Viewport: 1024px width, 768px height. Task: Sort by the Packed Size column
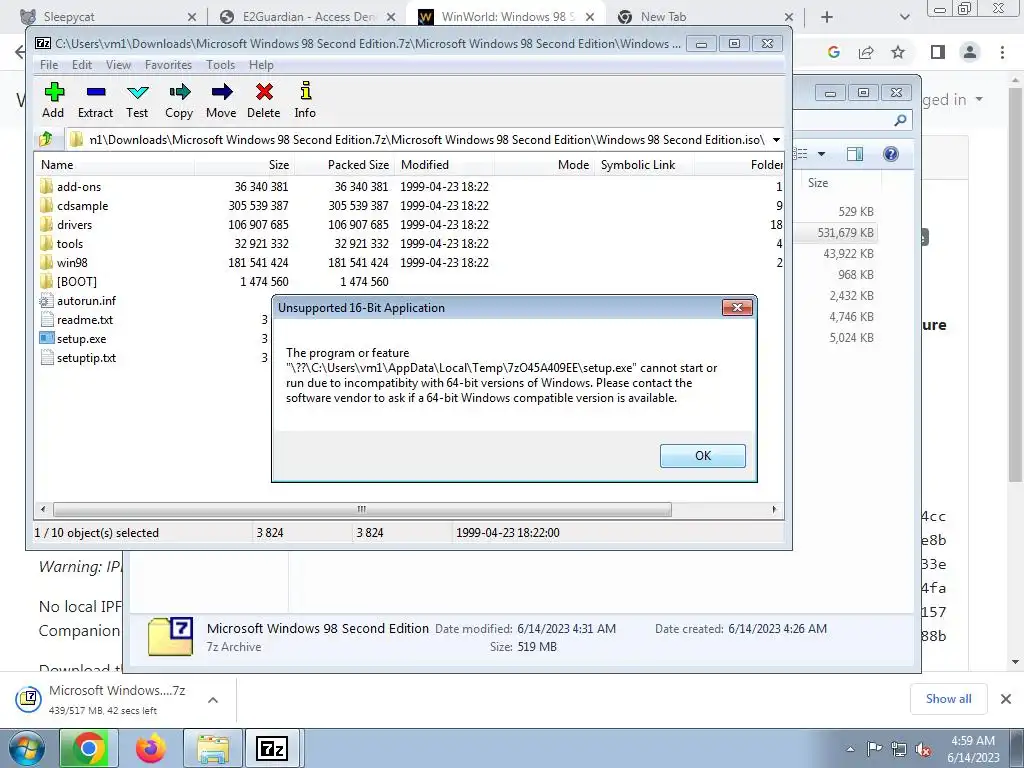345,165
